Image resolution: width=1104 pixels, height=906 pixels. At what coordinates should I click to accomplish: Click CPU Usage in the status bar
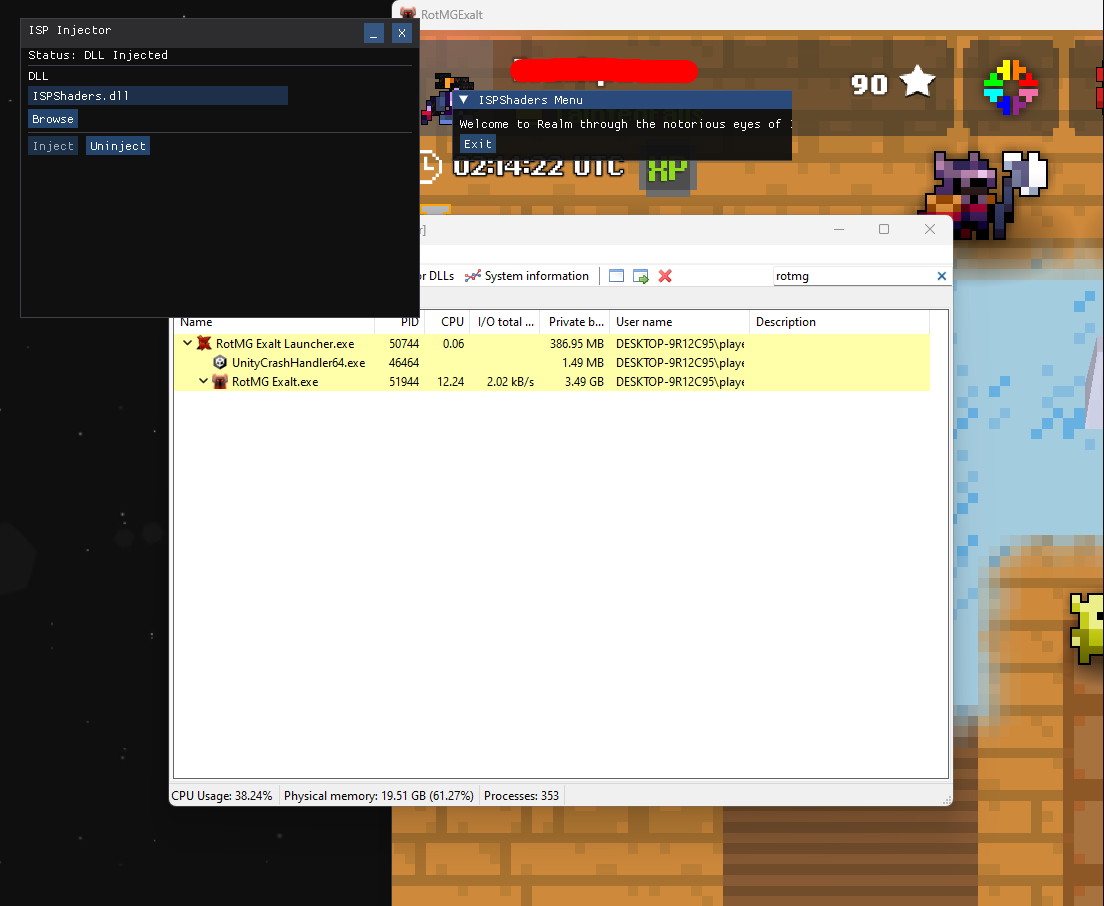pyautogui.click(x=222, y=795)
